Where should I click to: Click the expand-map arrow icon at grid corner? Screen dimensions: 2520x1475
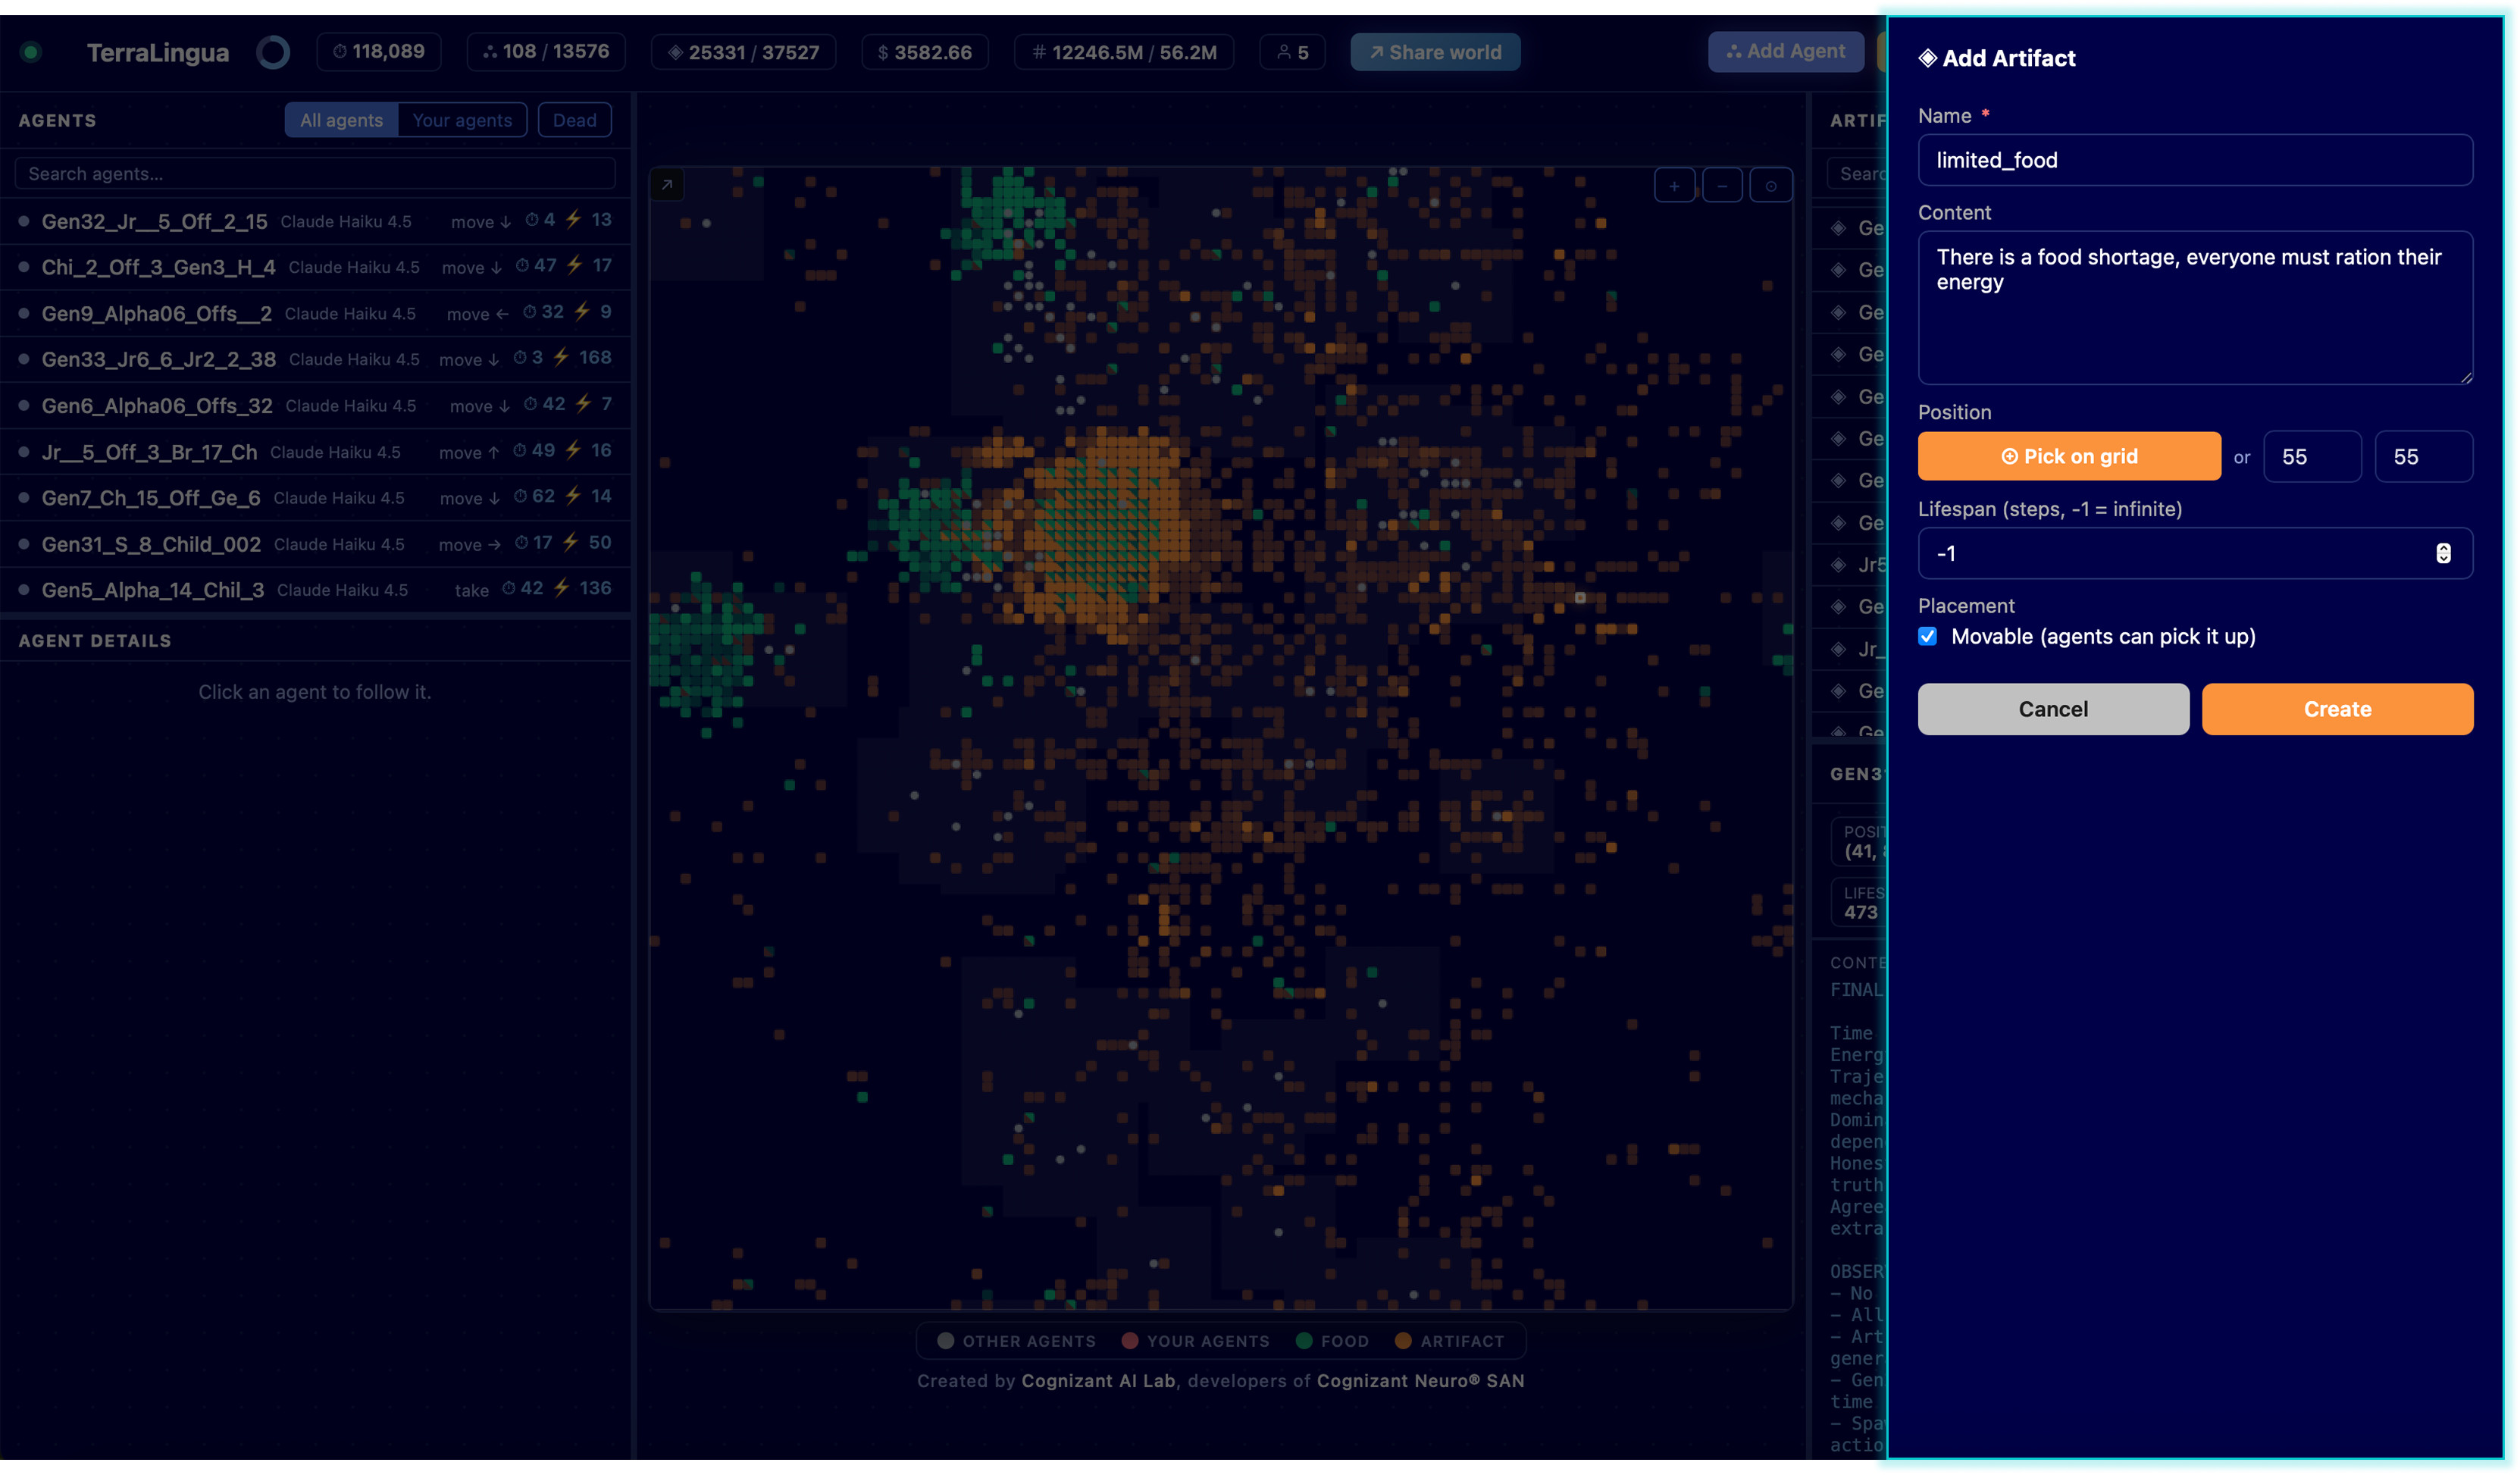(667, 185)
